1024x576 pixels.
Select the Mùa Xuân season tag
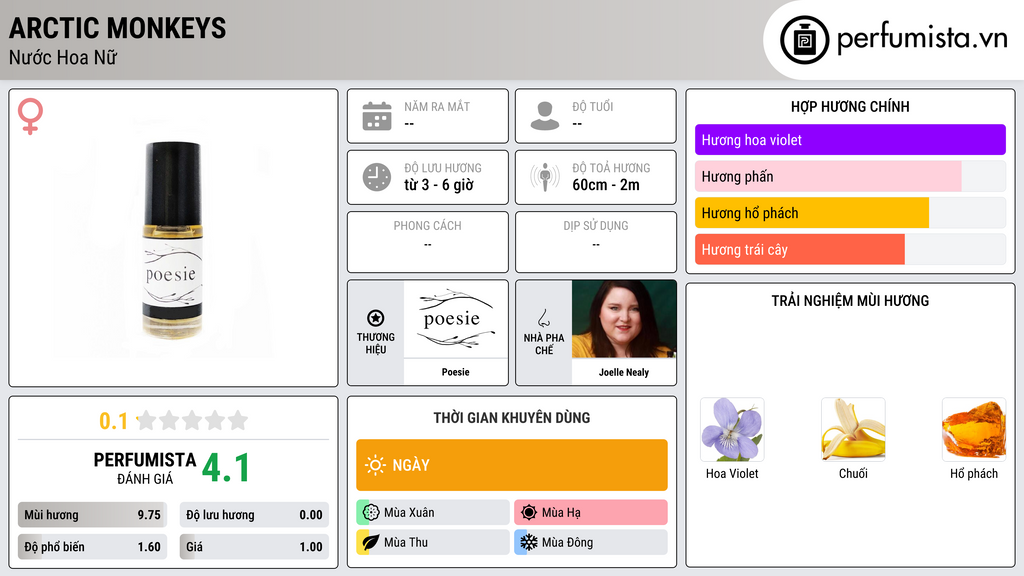(433, 513)
